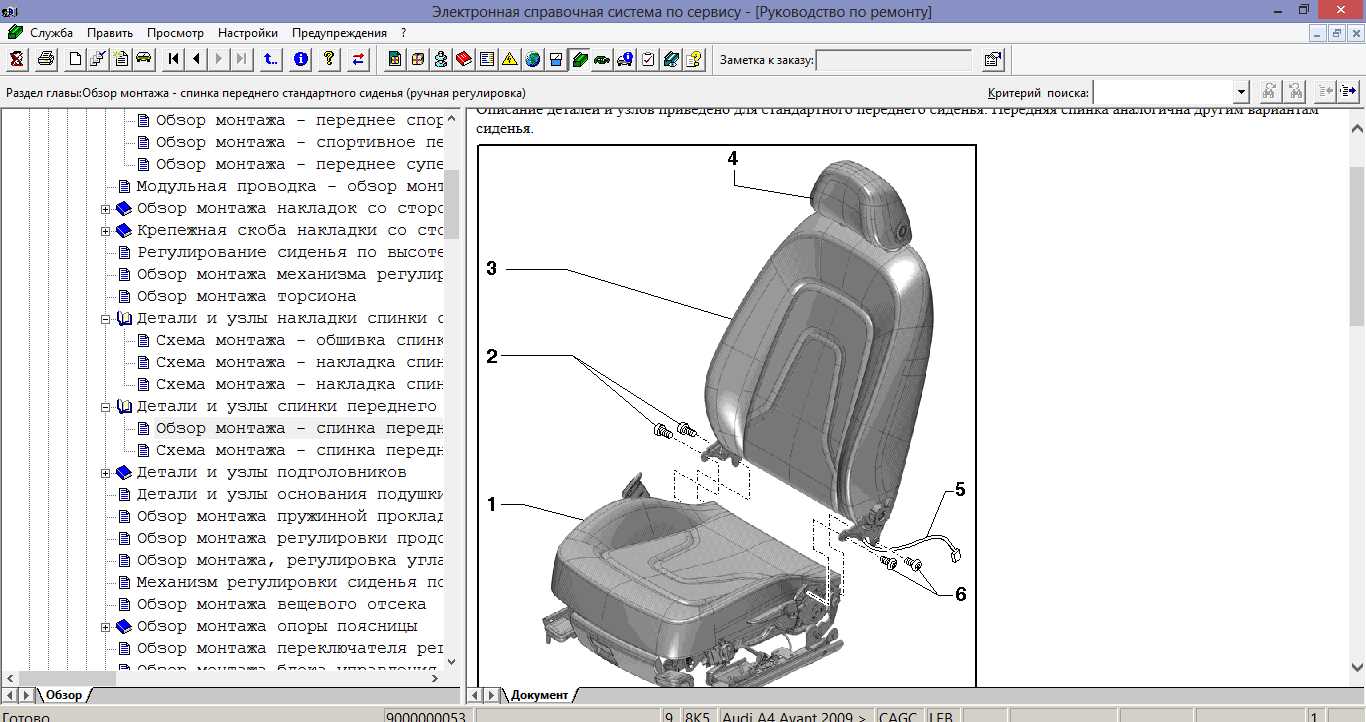This screenshot has height=722, width=1366.
Task: Click the printer icon in the toolbar
Action: click(46, 59)
